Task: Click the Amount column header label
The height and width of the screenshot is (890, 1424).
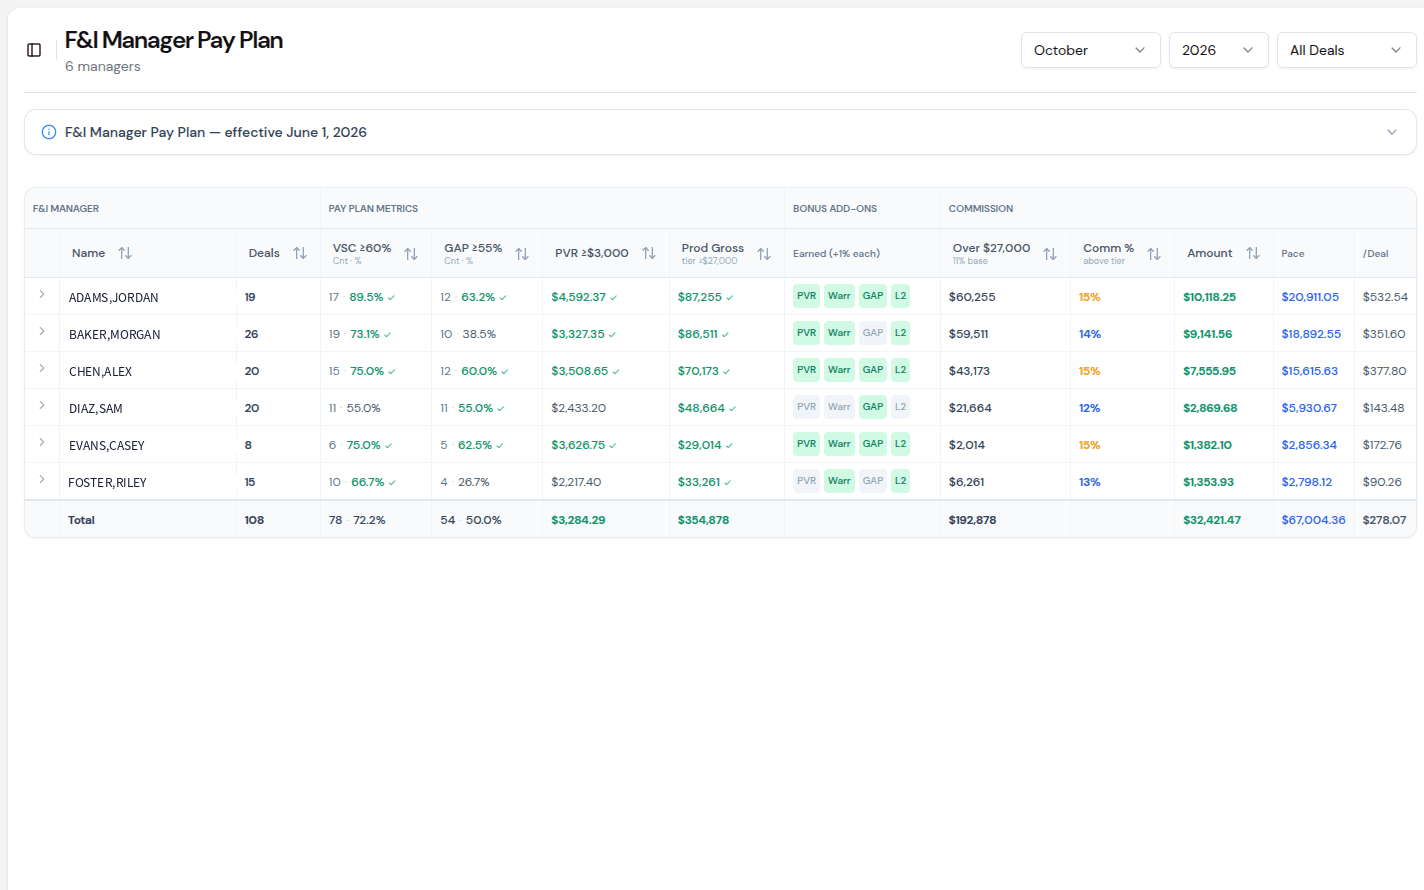Action: pyautogui.click(x=1209, y=253)
